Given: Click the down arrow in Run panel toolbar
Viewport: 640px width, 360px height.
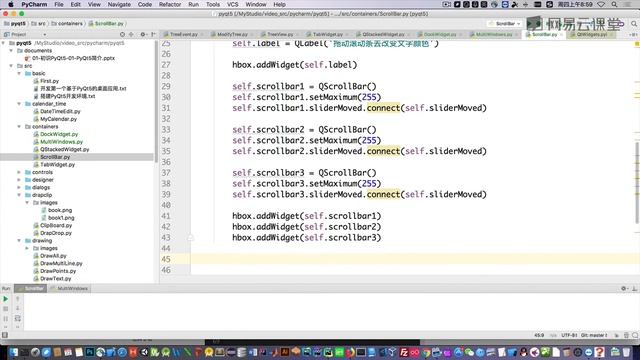Looking at the screenshot, I should click(18, 309).
